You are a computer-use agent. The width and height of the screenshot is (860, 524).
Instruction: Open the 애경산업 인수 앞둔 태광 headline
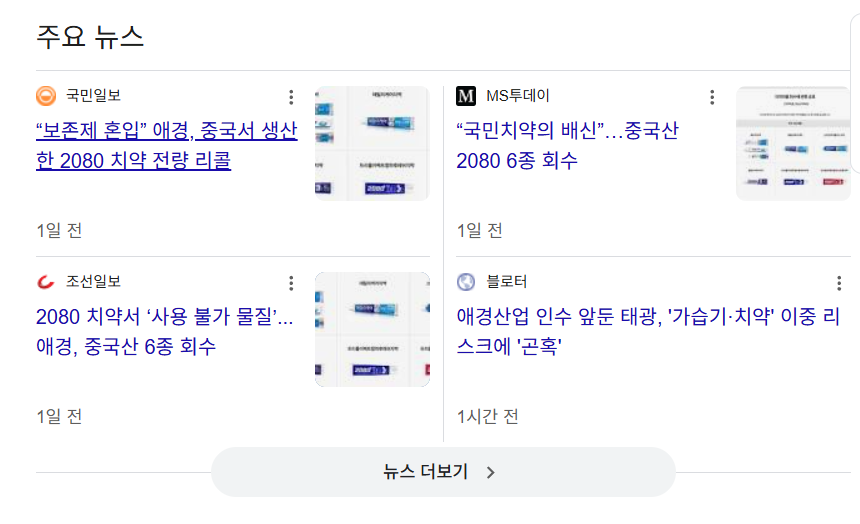click(x=648, y=332)
